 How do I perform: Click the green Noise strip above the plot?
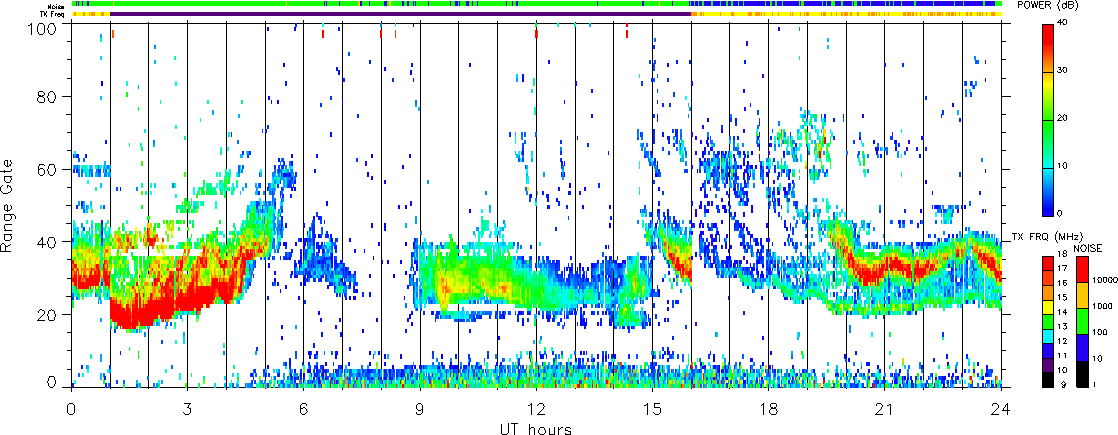point(536,4)
